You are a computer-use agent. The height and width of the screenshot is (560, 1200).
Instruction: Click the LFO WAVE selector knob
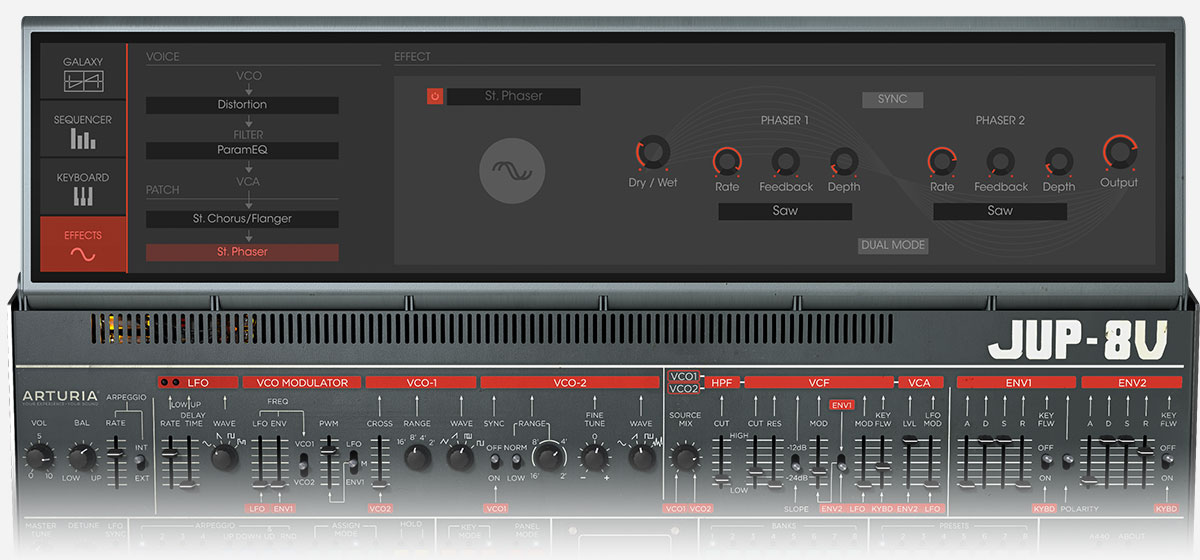(224, 458)
